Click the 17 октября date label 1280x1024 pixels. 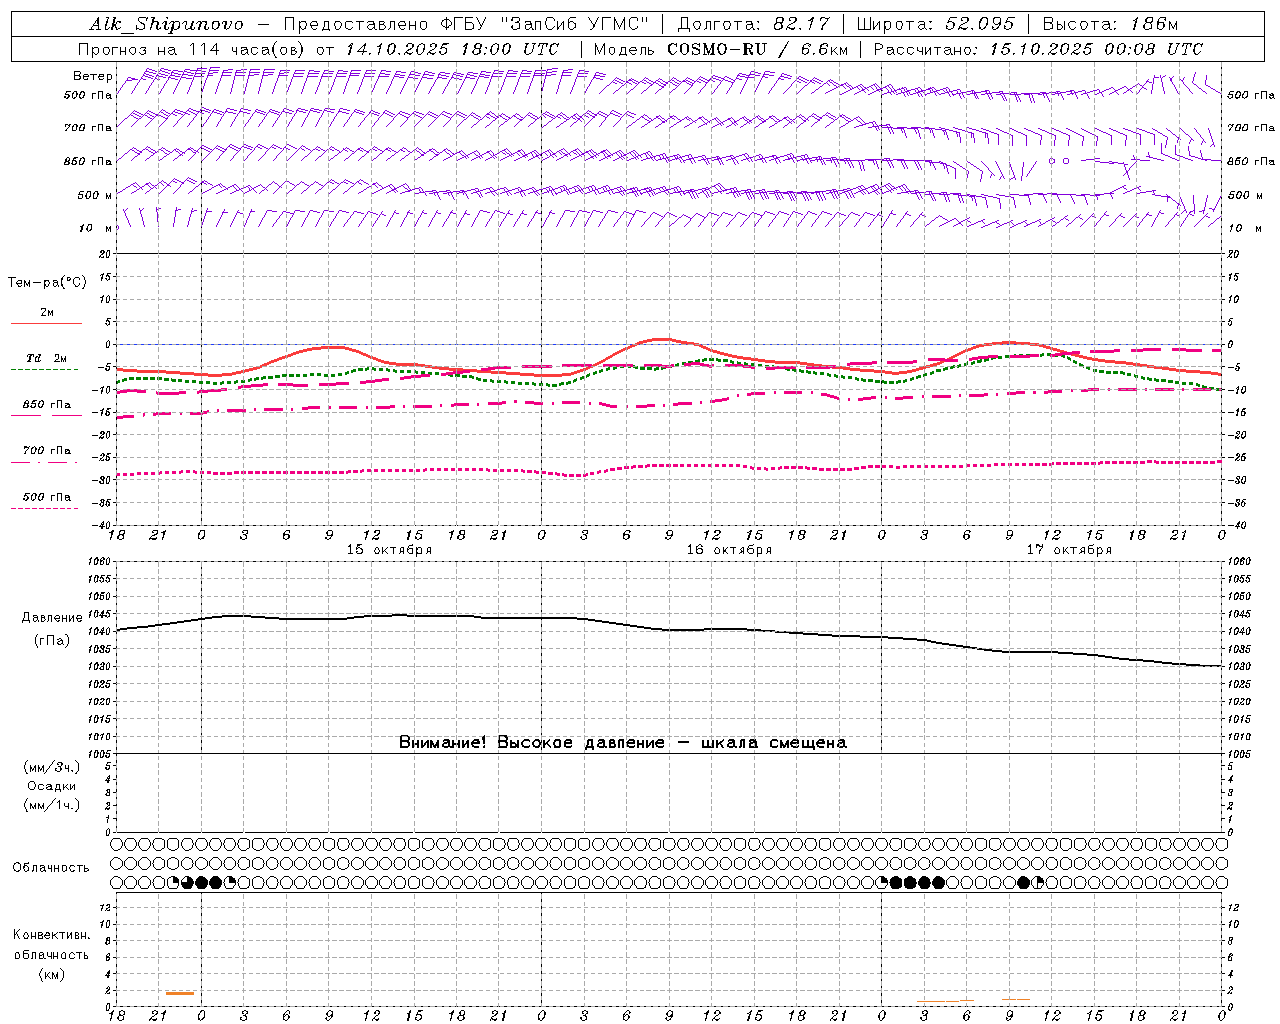pos(1069,550)
